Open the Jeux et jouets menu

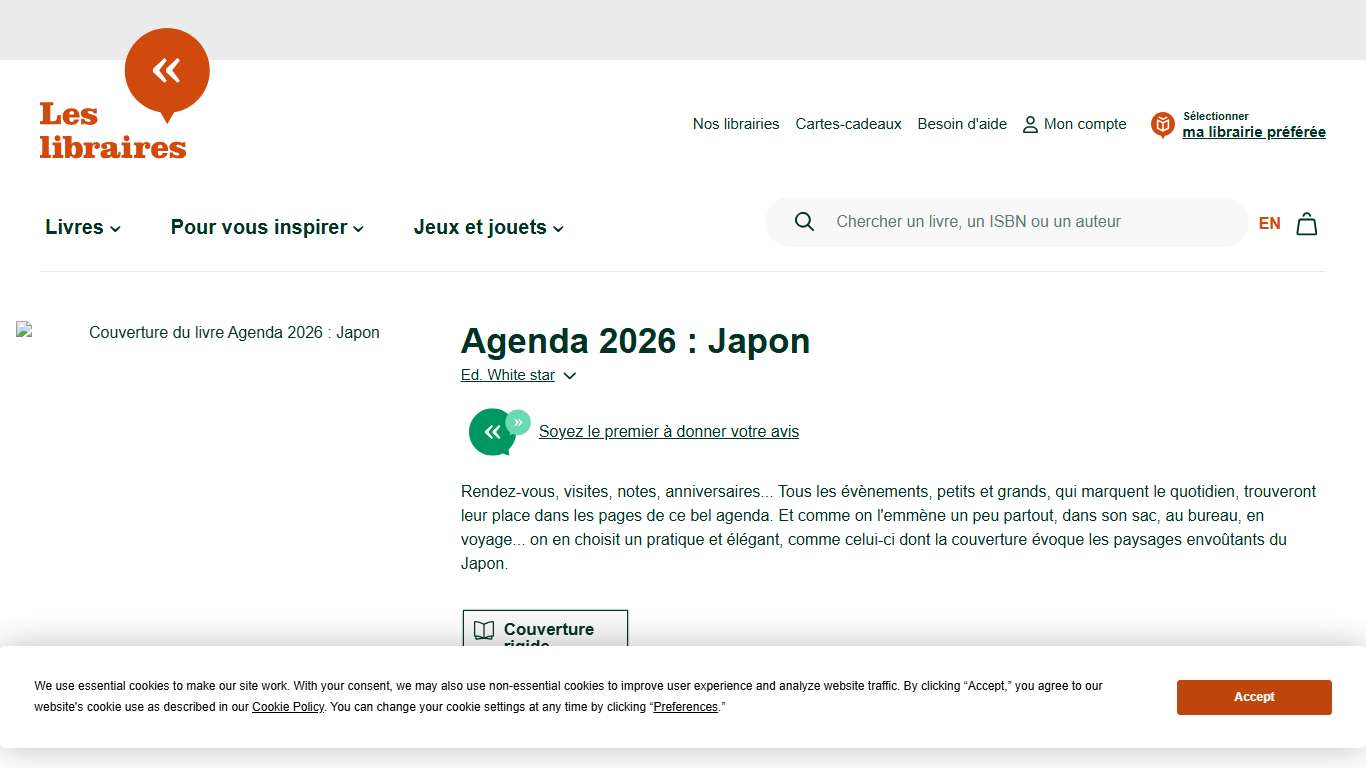click(x=487, y=227)
